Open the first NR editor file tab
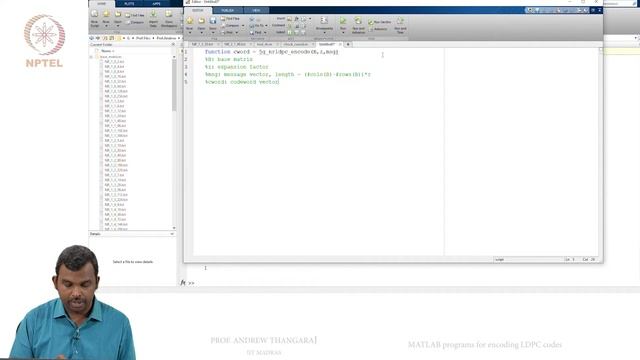 coord(204,44)
